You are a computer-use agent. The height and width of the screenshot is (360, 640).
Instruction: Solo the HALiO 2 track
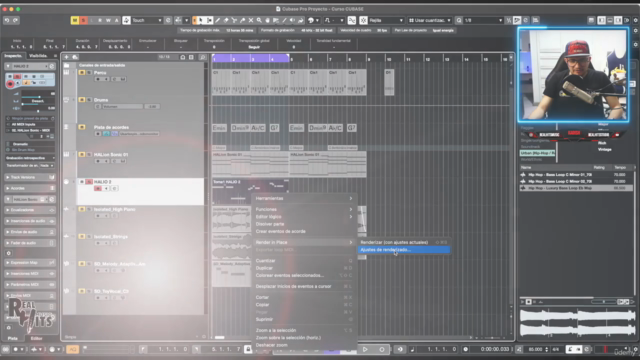[x=89, y=182]
